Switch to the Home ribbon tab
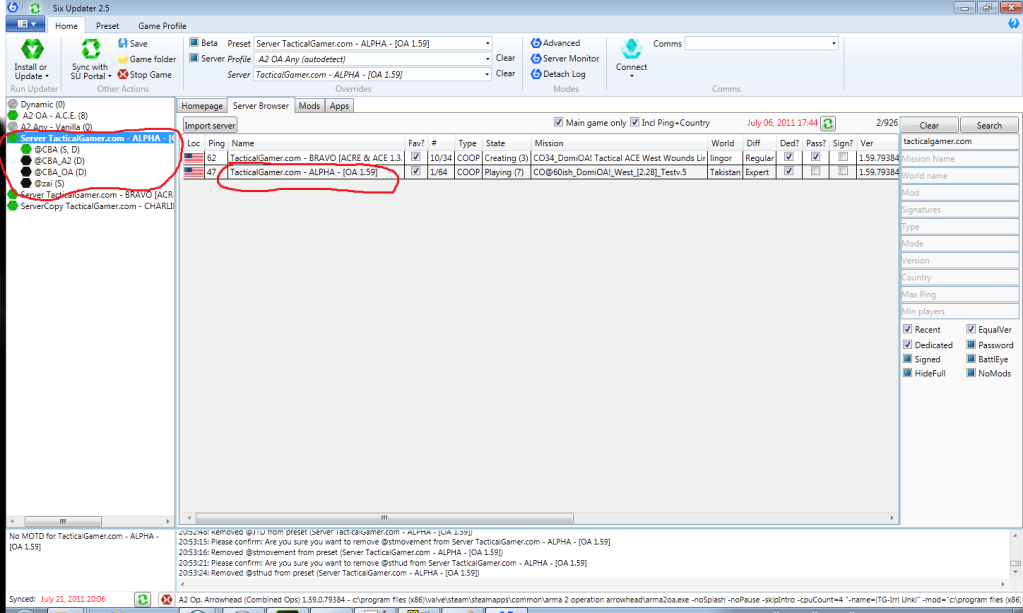The height and width of the screenshot is (613, 1023). pos(67,25)
